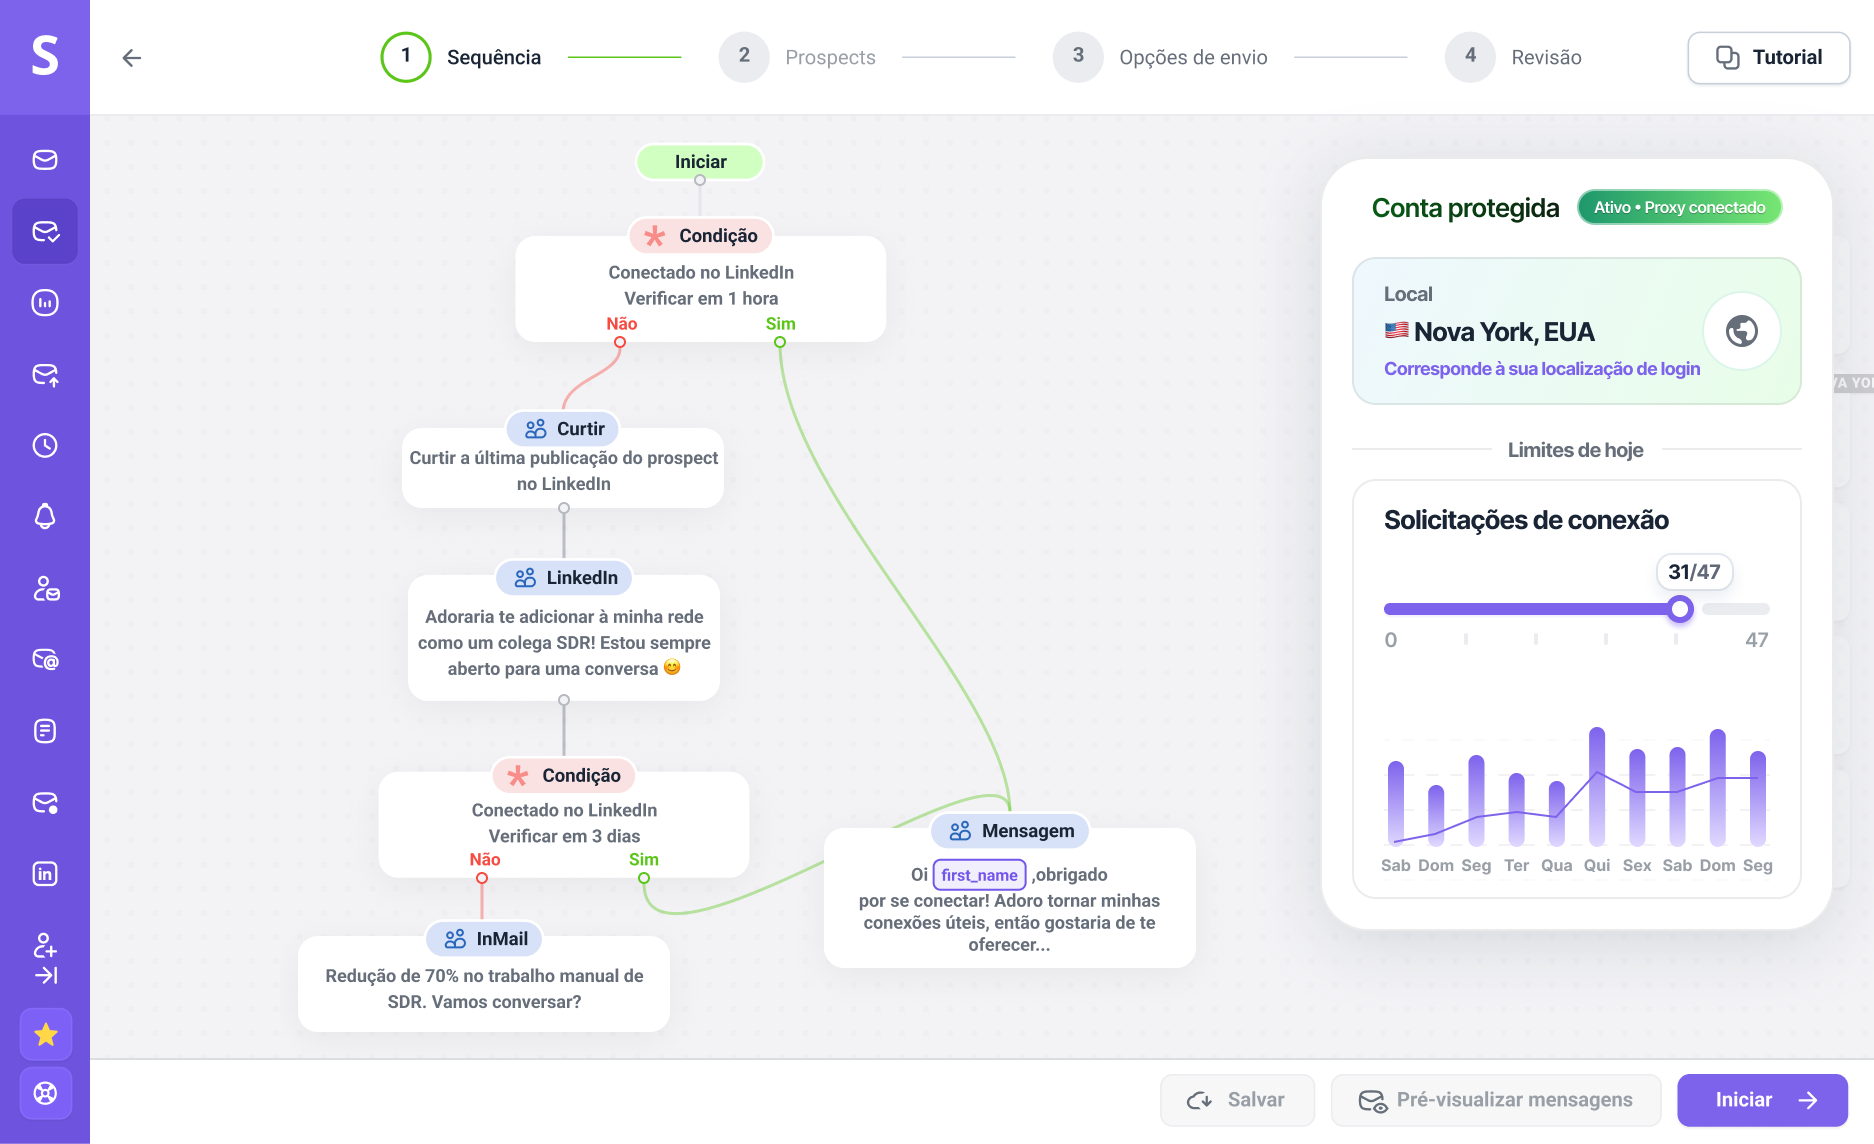This screenshot has height=1144, width=1874.
Task: Select step 4 Revisão
Action: [x=1513, y=57]
